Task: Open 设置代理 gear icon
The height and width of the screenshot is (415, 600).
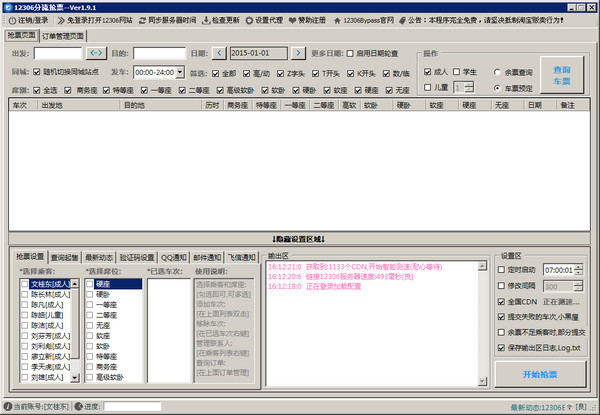Action: [249, 21]
